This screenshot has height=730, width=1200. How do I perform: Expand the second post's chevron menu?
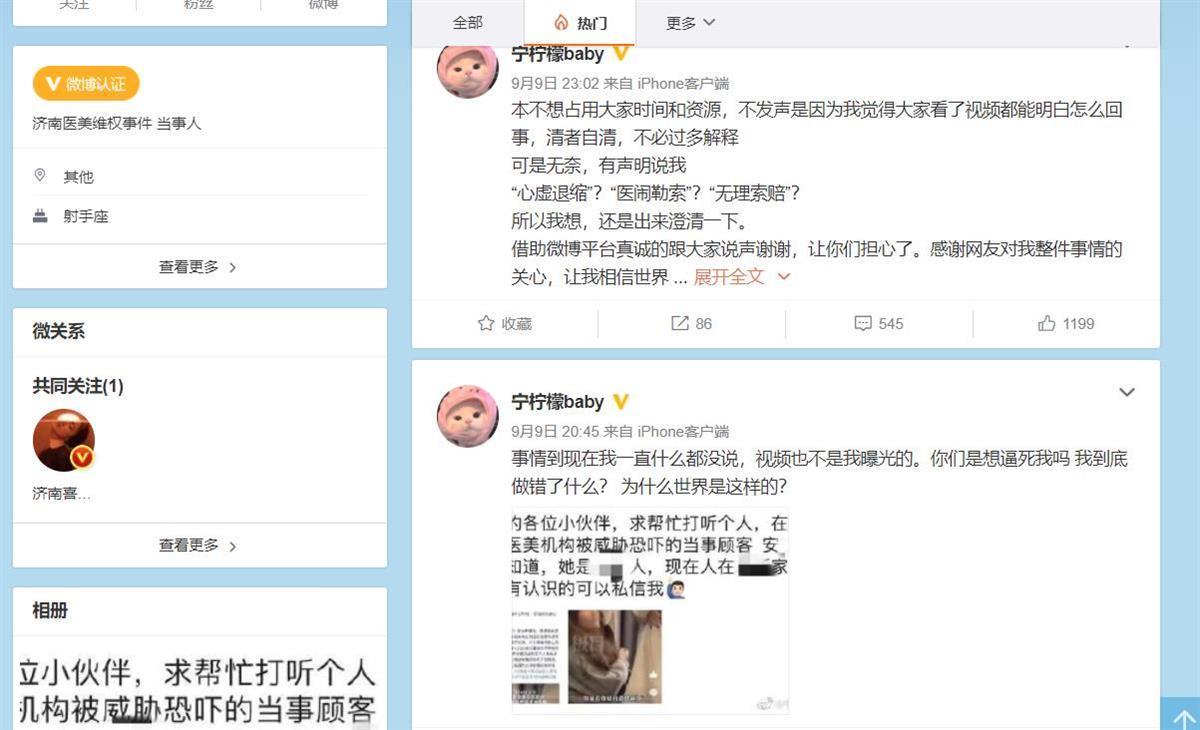(1127, 392)
